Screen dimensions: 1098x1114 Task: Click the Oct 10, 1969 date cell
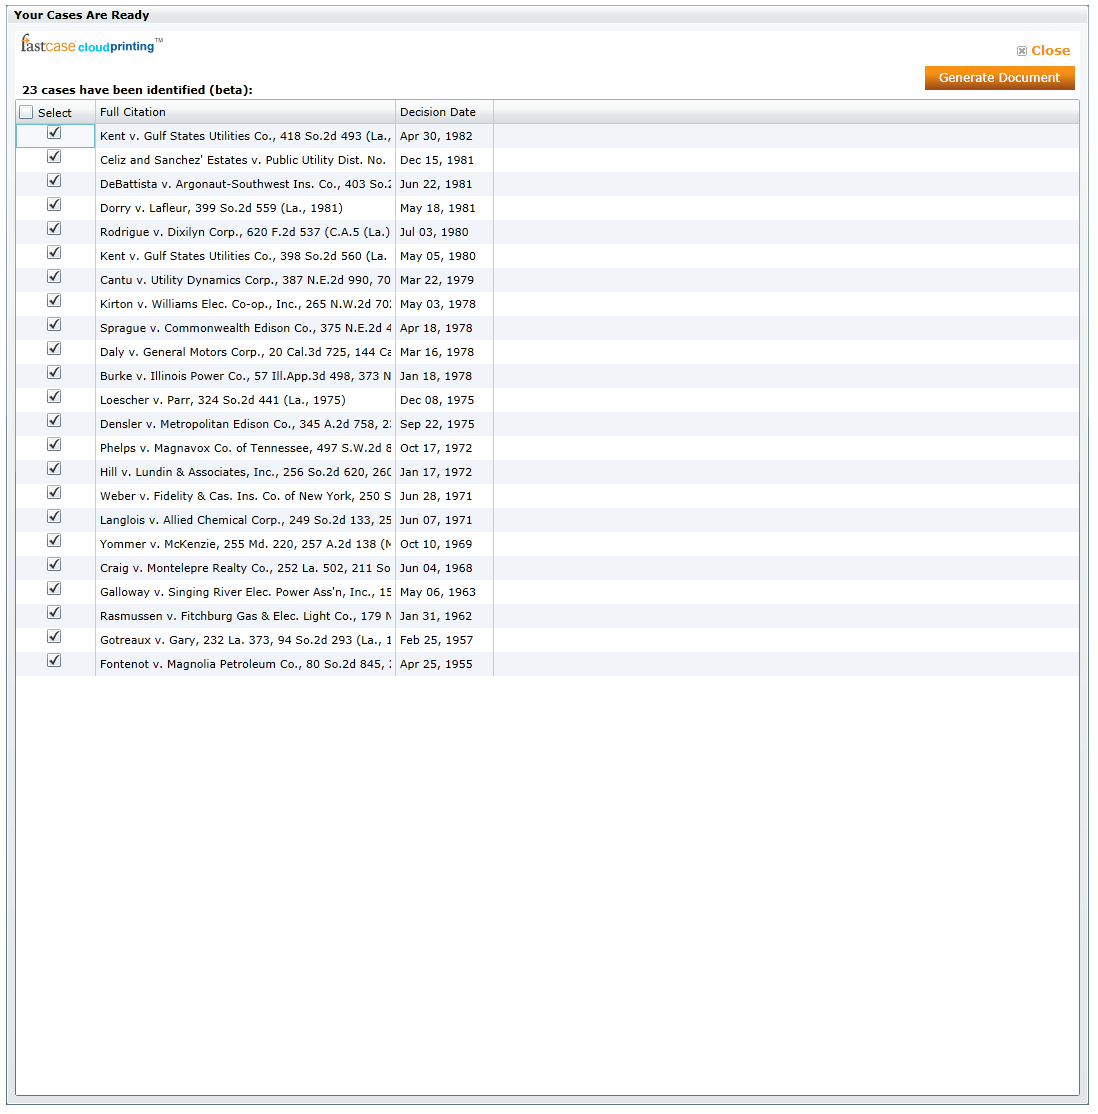point(444,544)
